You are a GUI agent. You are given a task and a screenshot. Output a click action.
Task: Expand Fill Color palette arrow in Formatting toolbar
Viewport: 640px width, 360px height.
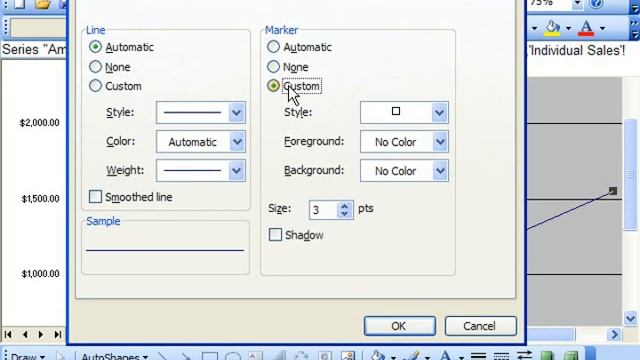click(568, 29)
